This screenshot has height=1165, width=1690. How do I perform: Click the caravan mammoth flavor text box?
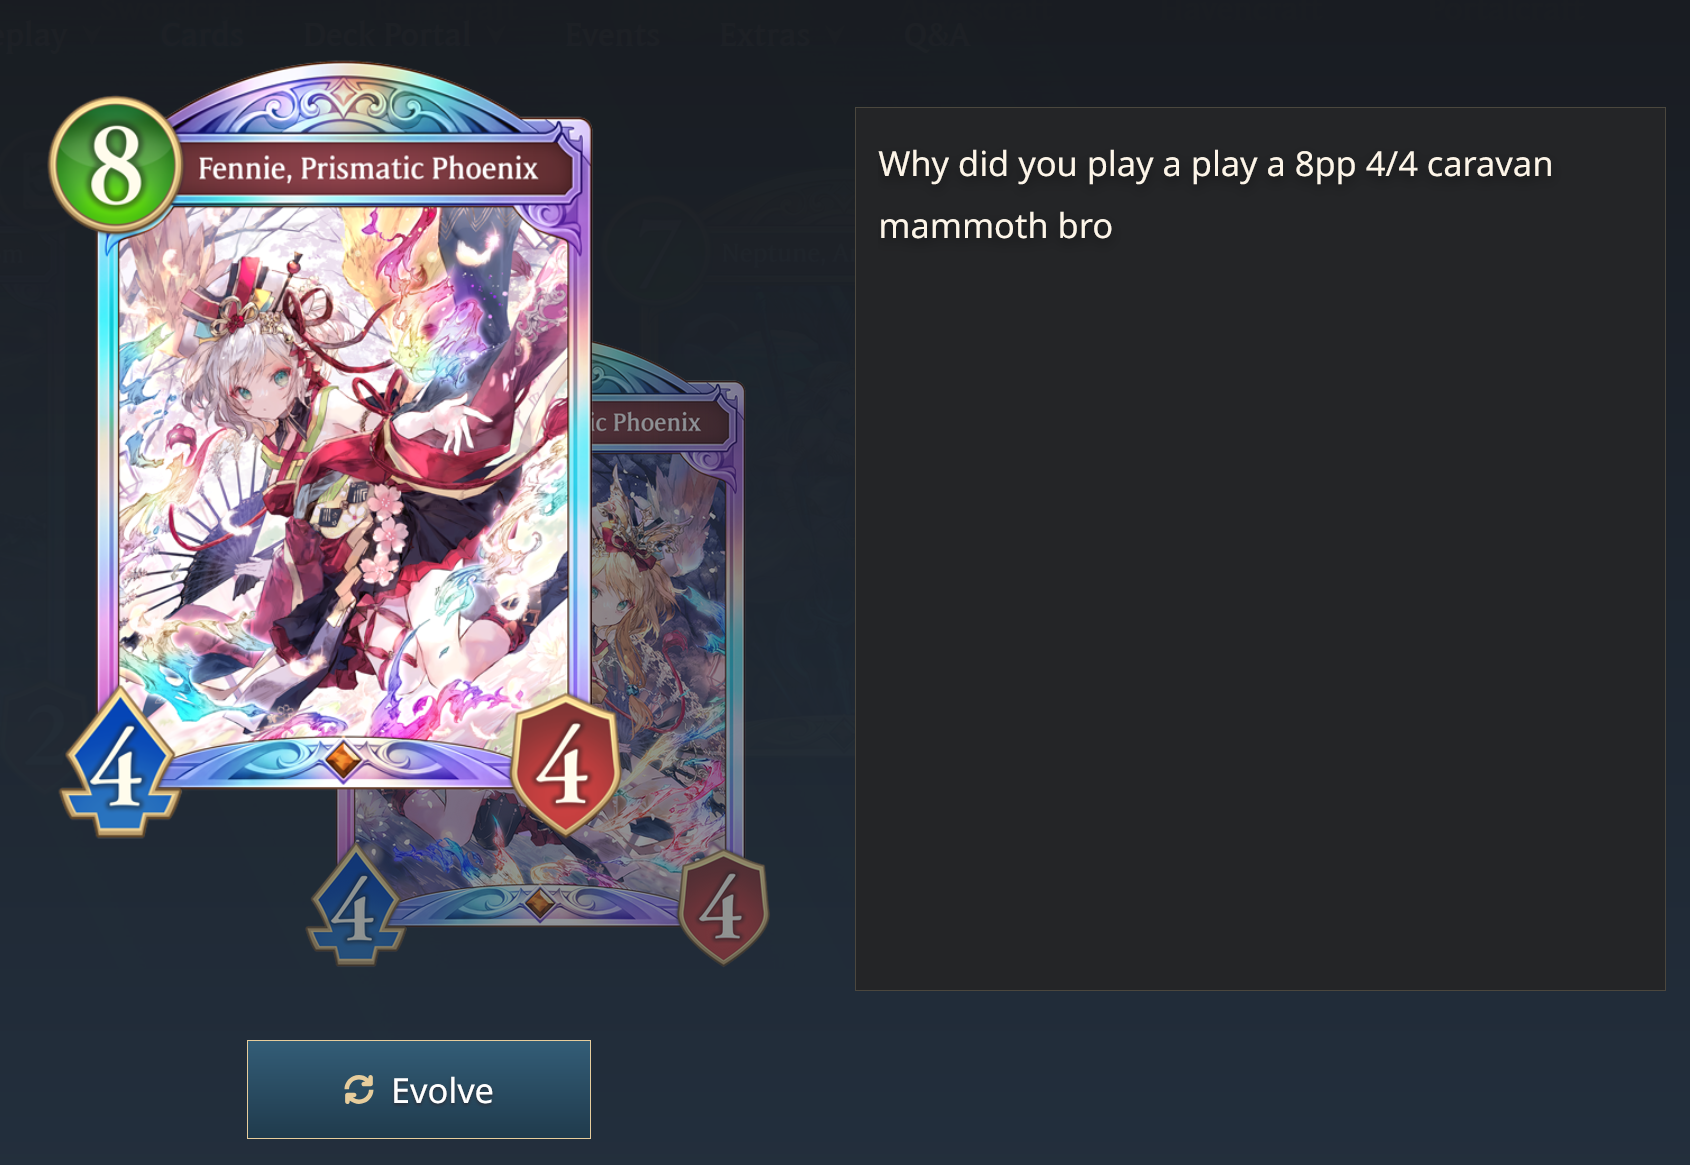(1260, 549)
